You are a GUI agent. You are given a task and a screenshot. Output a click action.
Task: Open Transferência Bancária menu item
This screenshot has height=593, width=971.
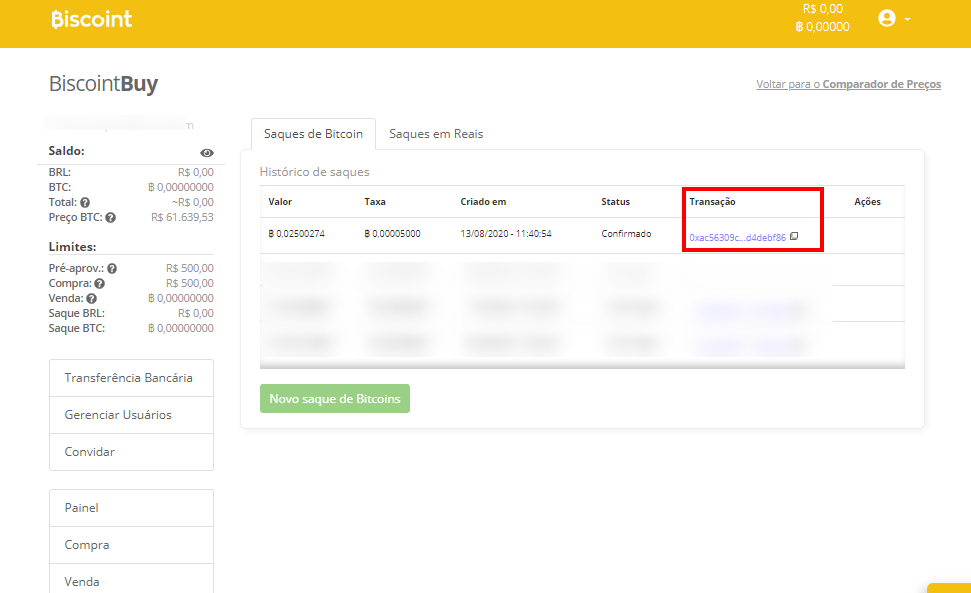[x=131, y=378]
